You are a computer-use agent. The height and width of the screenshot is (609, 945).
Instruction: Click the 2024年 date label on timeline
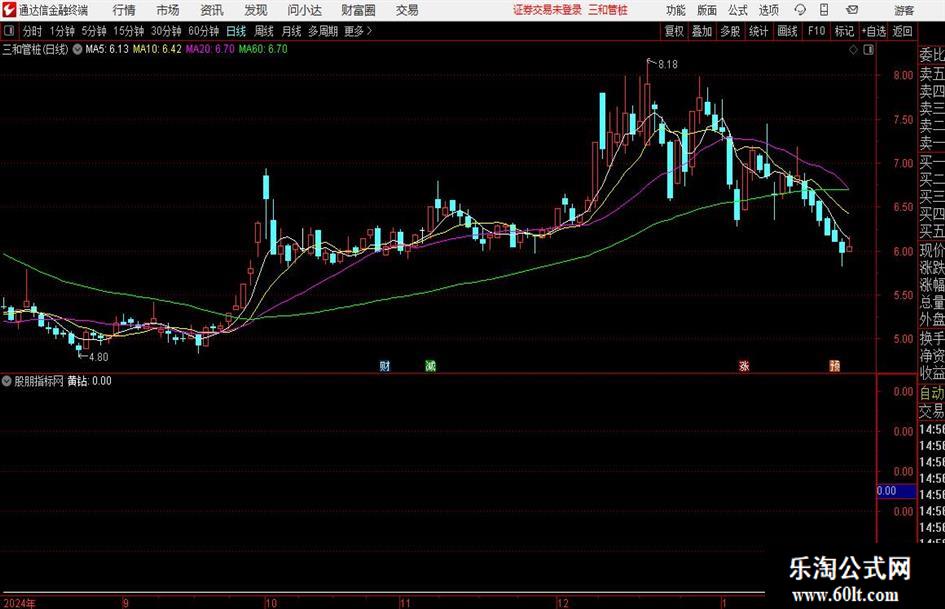[19, 603]
